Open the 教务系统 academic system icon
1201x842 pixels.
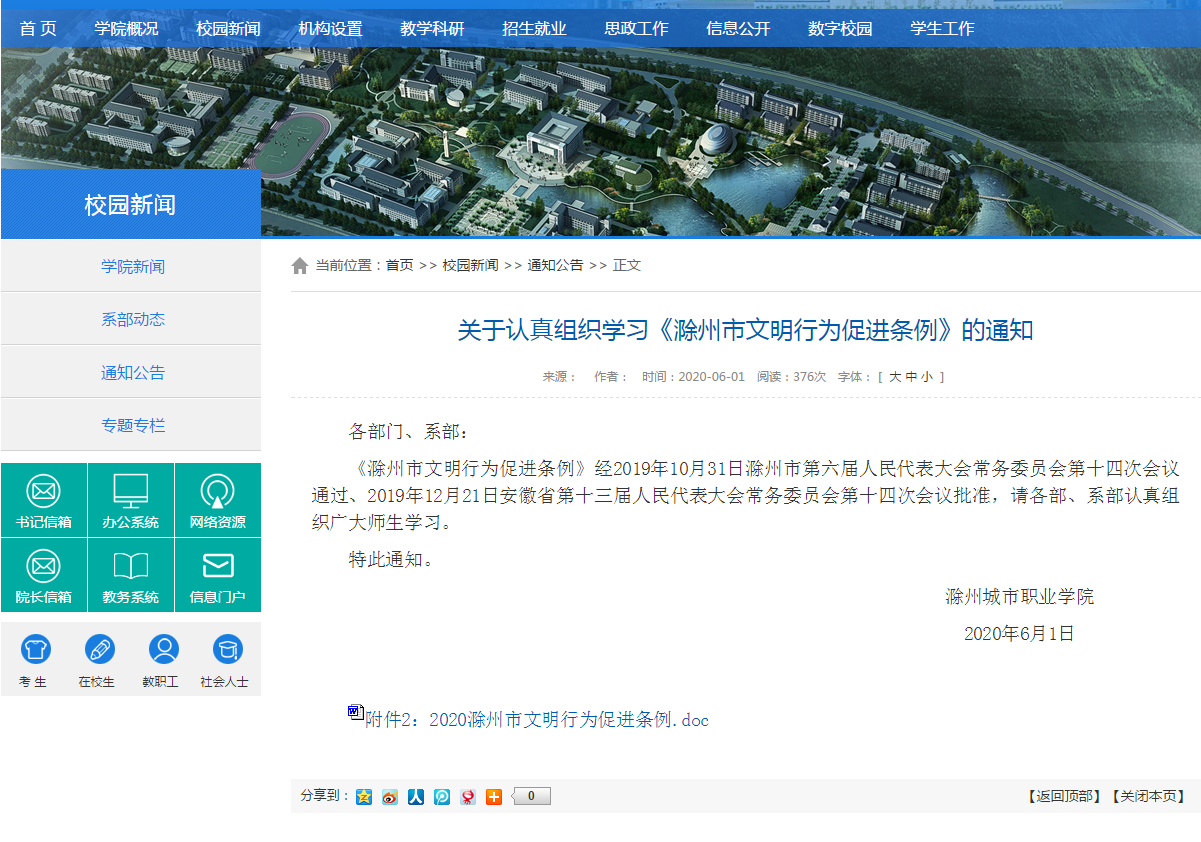click(x=130, y=575)
